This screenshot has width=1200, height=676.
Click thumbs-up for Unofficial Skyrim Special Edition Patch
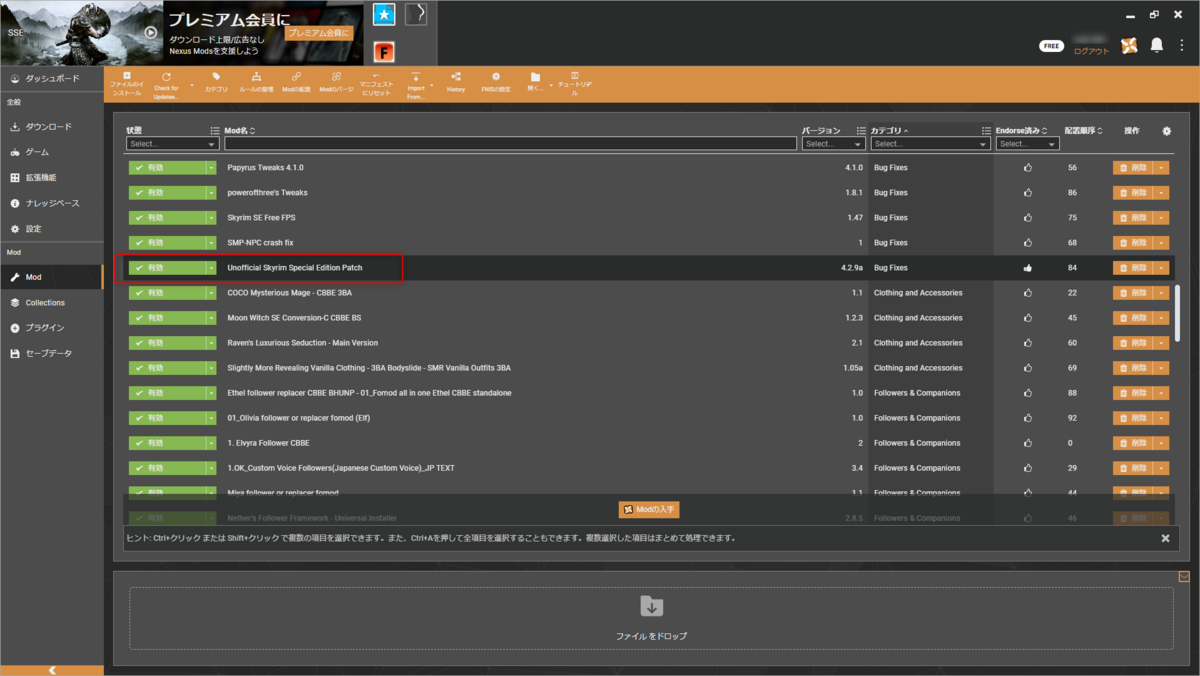pyautogui.click(x=1027, y=268)
